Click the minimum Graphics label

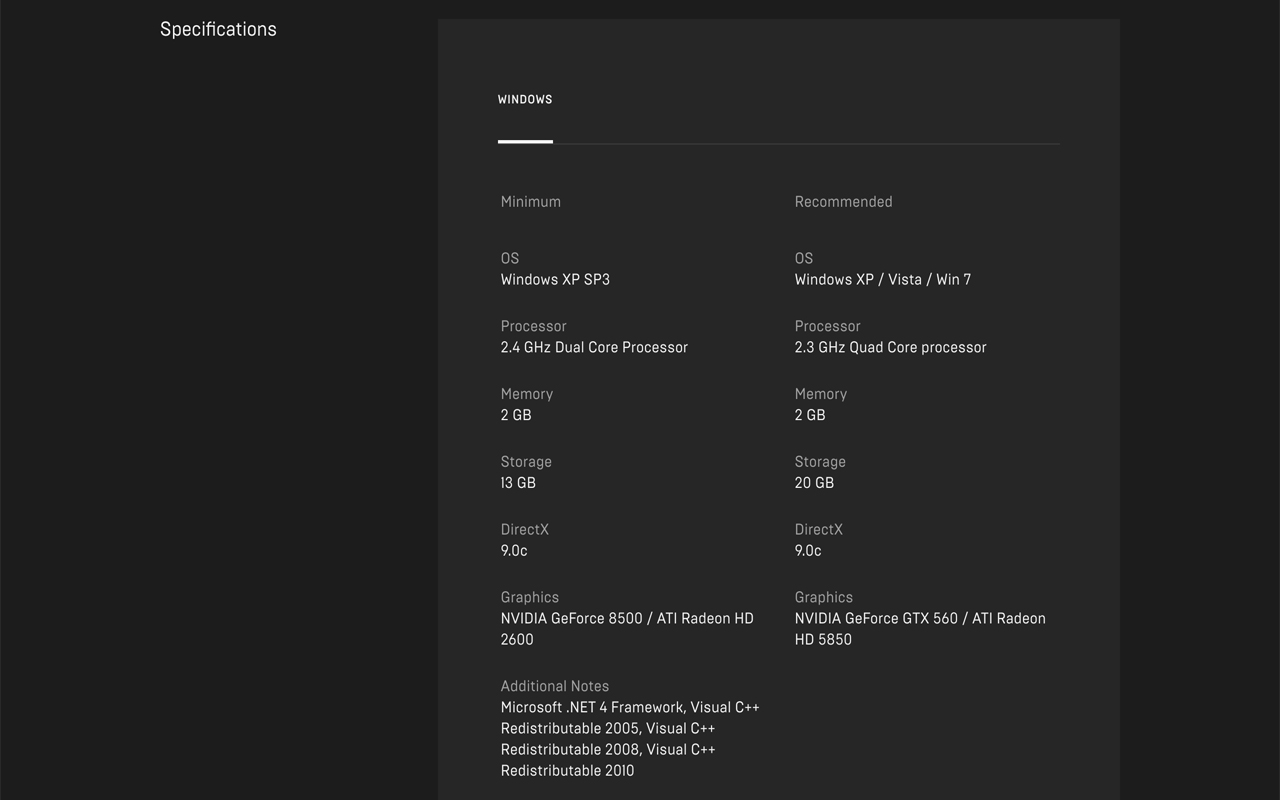529,598
